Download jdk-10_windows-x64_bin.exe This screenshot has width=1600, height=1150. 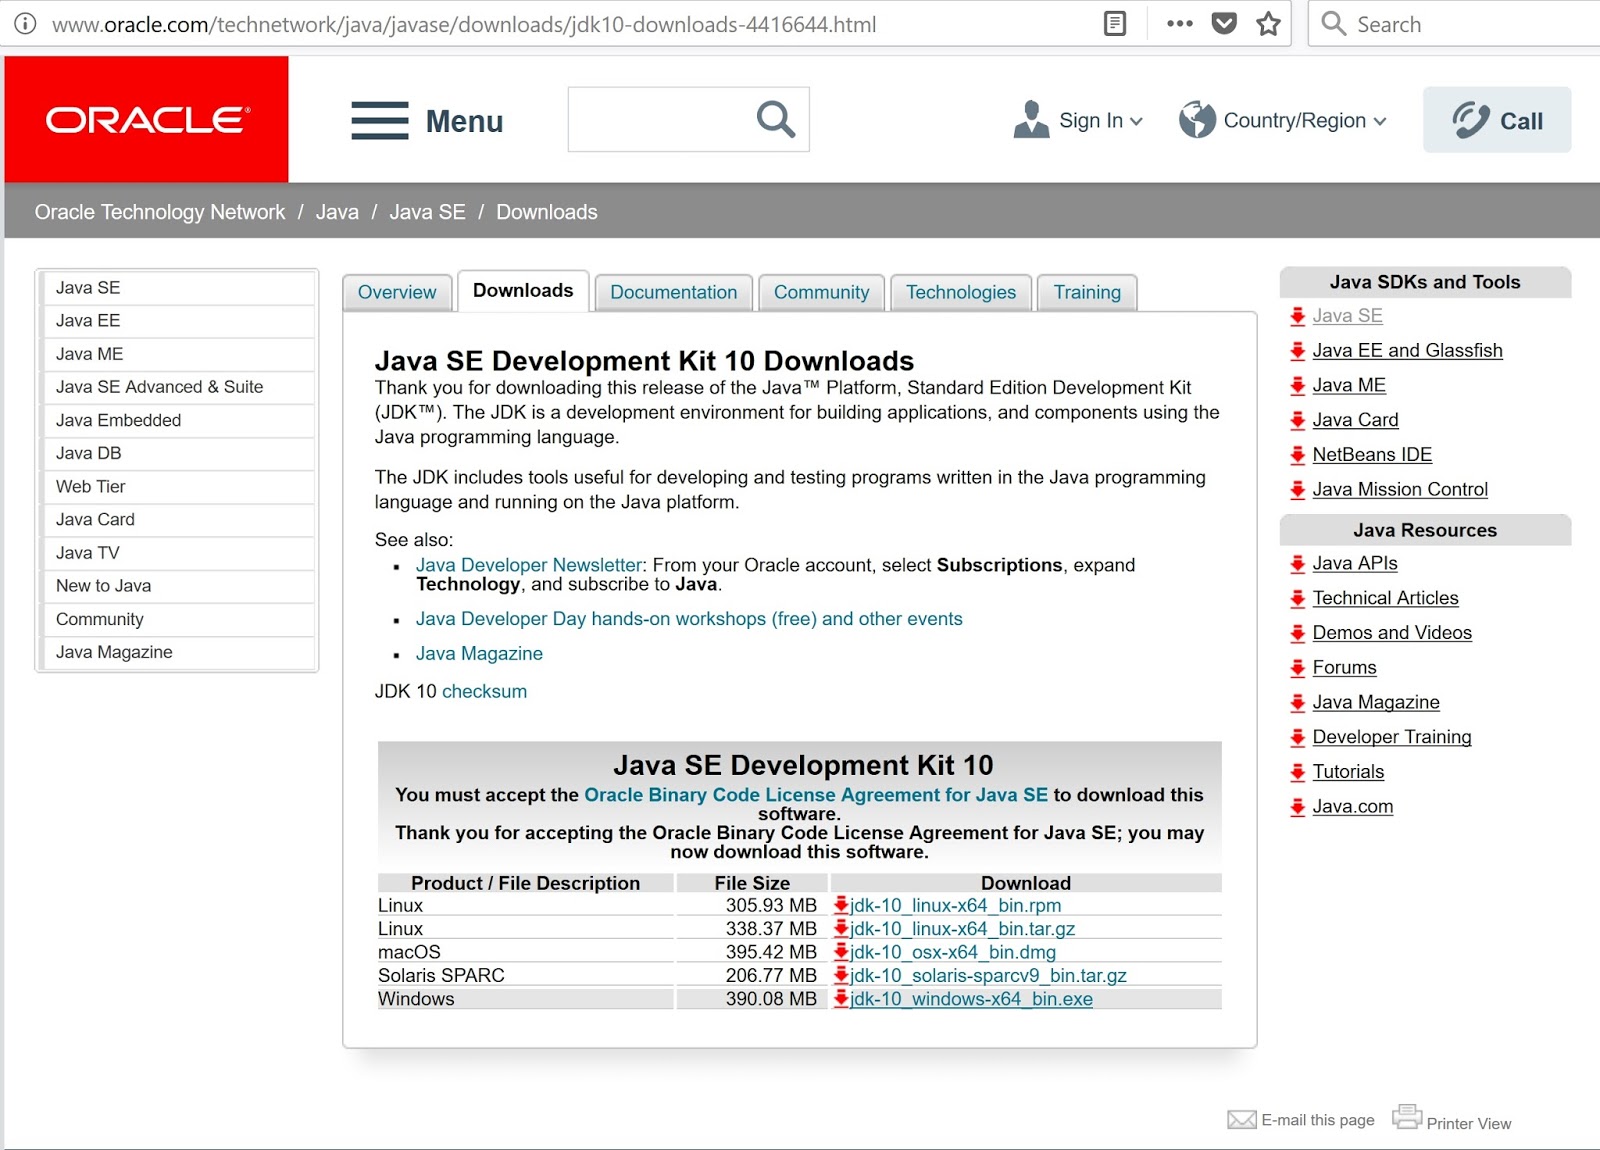click(971, 999)
